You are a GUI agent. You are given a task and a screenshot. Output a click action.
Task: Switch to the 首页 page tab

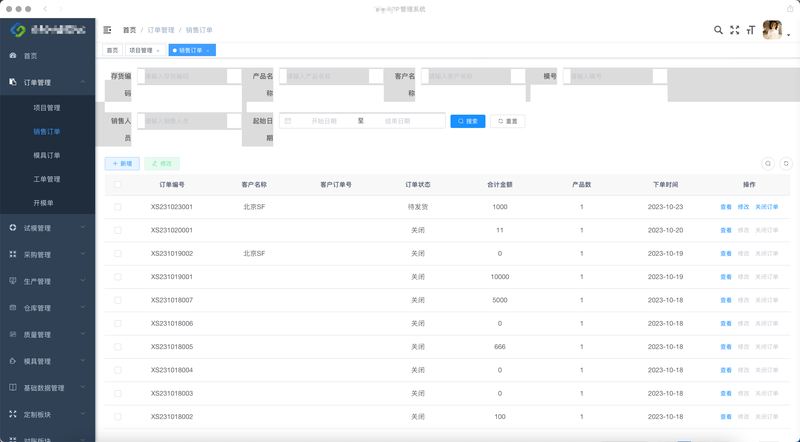pyautogui.click(x=112, y=50)
